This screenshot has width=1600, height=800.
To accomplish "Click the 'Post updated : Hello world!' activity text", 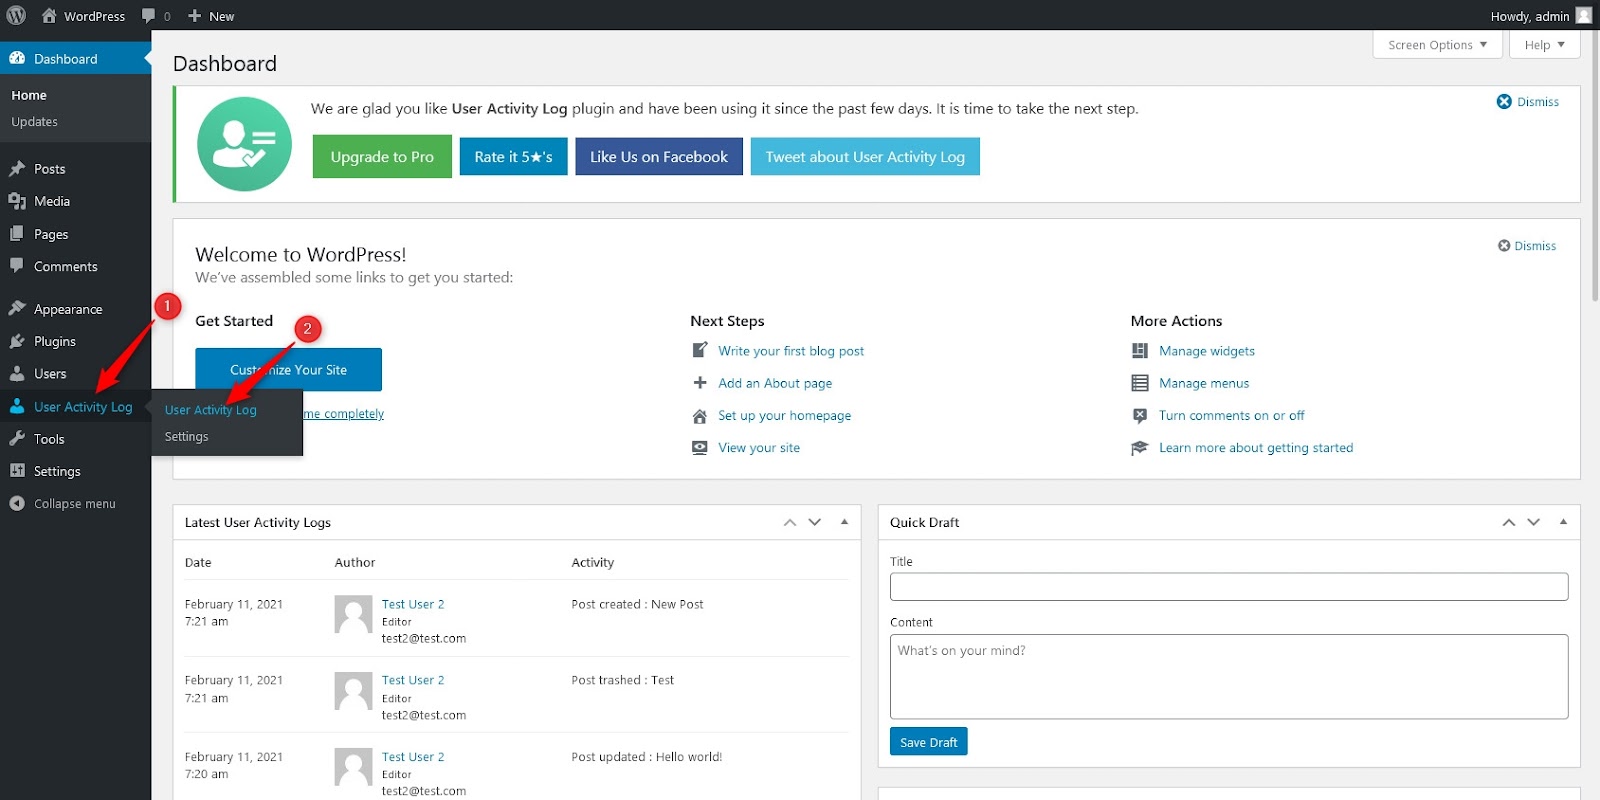I will coord(646,757).
